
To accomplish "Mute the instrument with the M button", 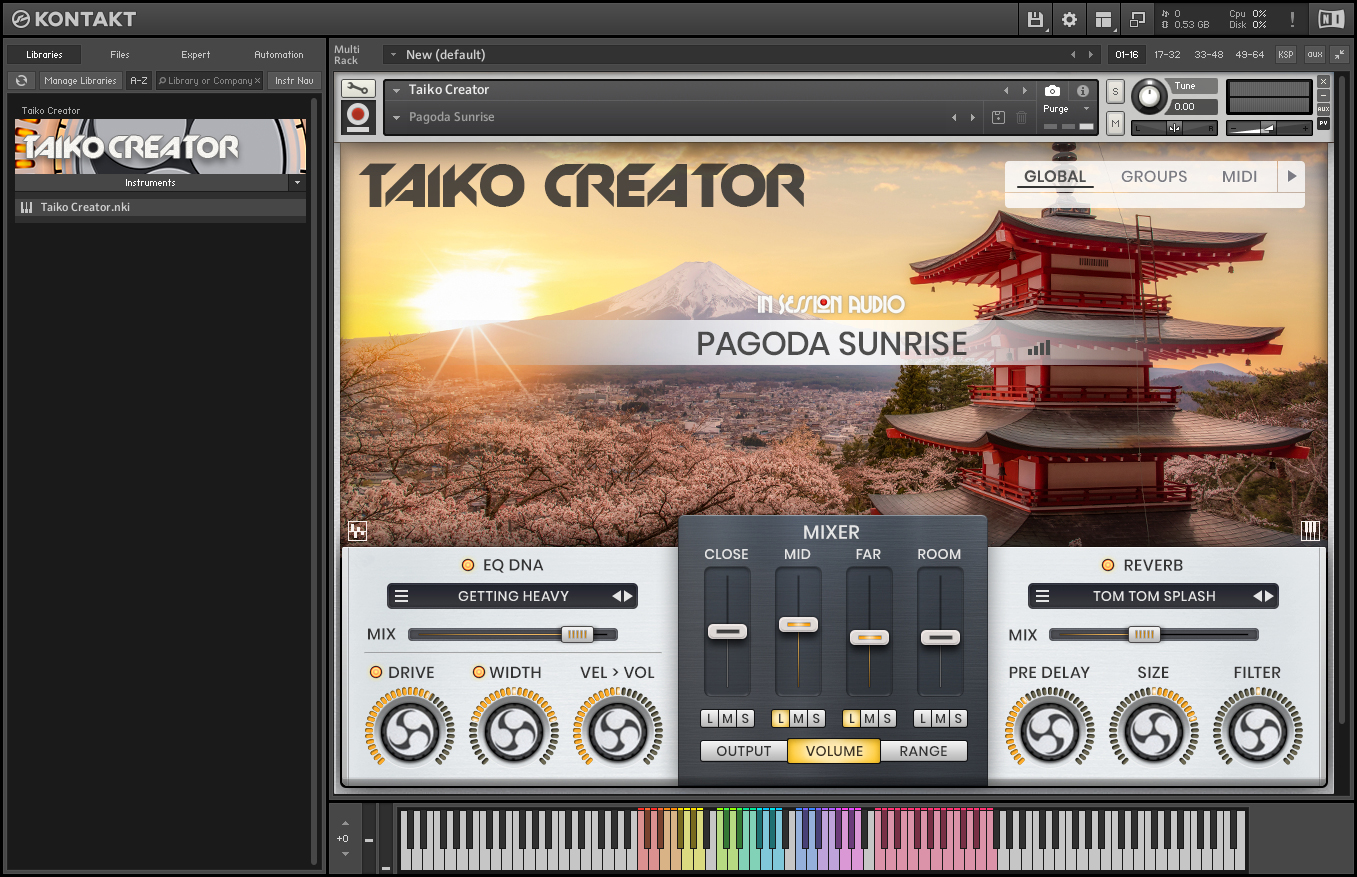I will click(1116, 123).
